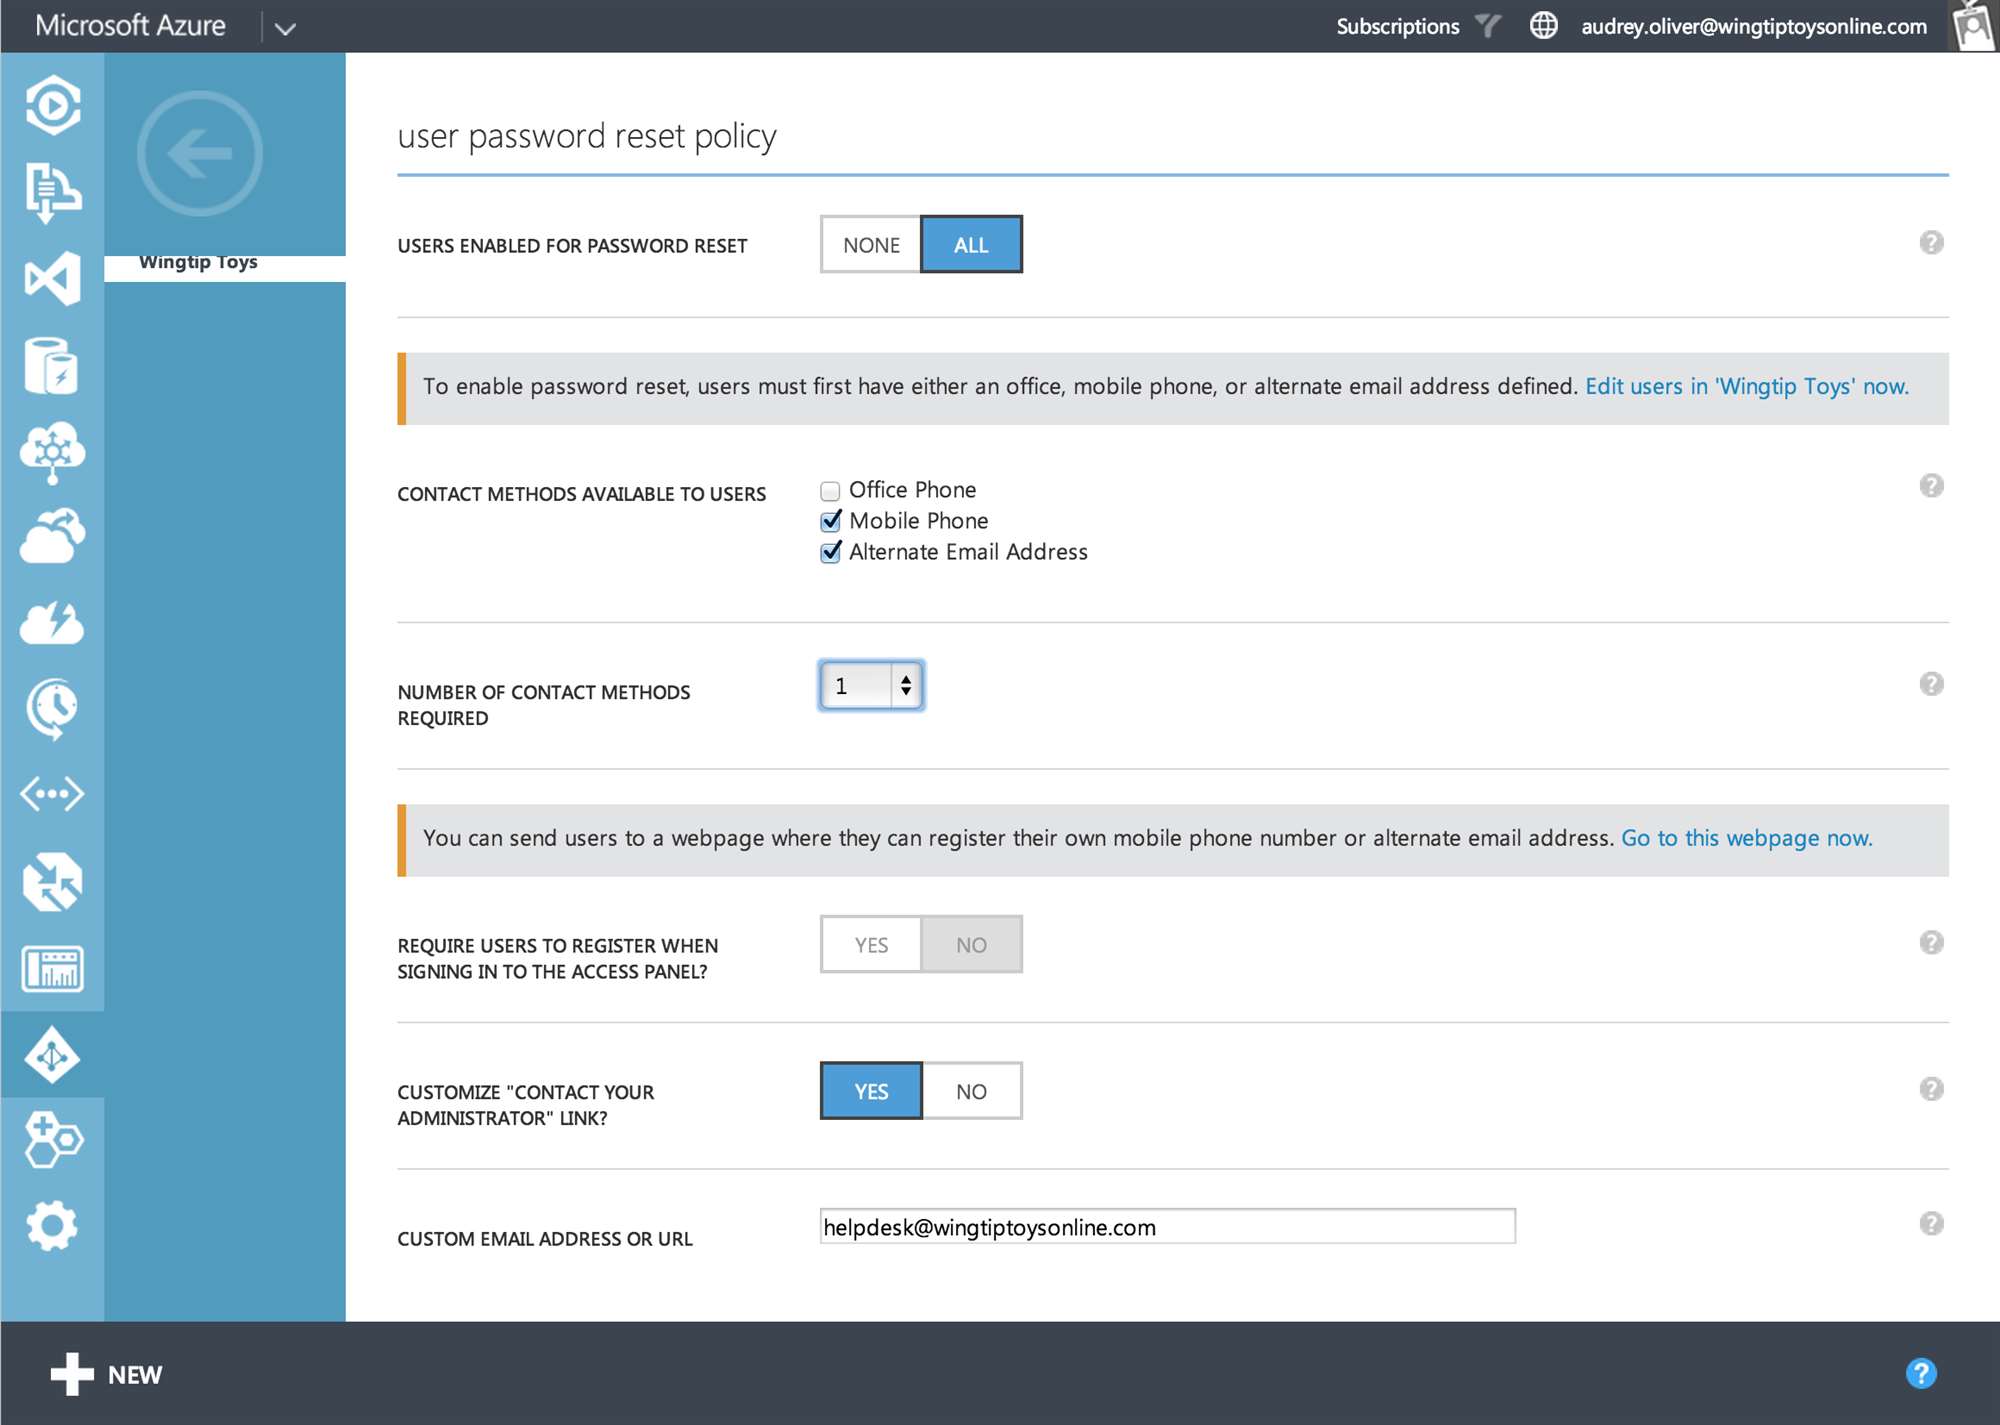Open the audrey.oliver account menu
The height and width of the screenshot is (1425, 2000).
point(1754,26)
